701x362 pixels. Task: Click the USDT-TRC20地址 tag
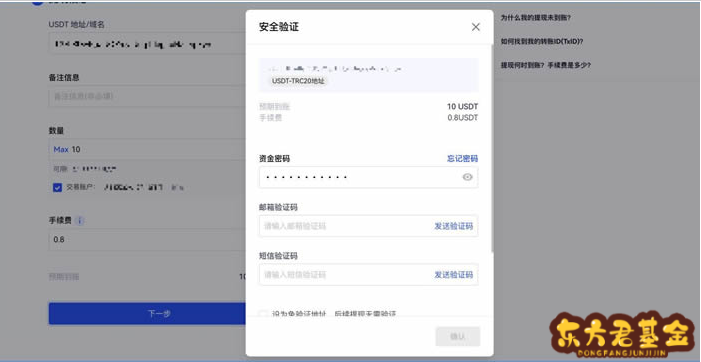tap(298, 81)
